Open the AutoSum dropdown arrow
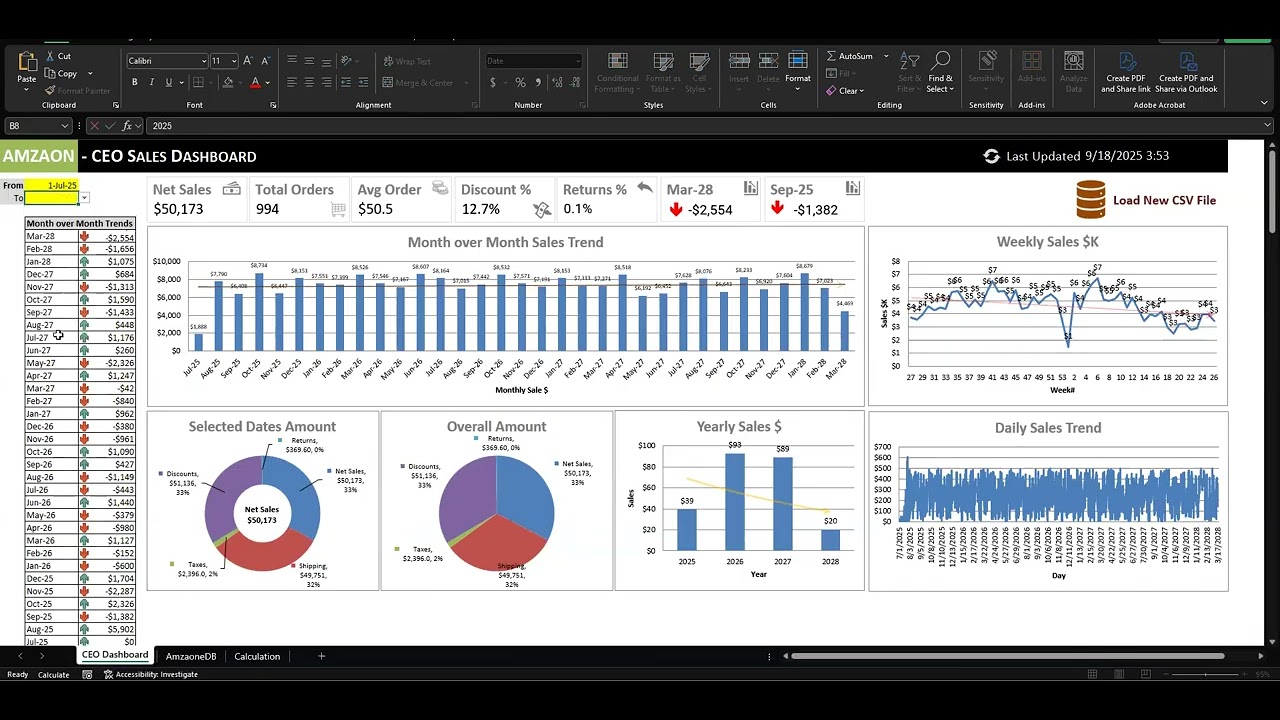 click(886, 56)
